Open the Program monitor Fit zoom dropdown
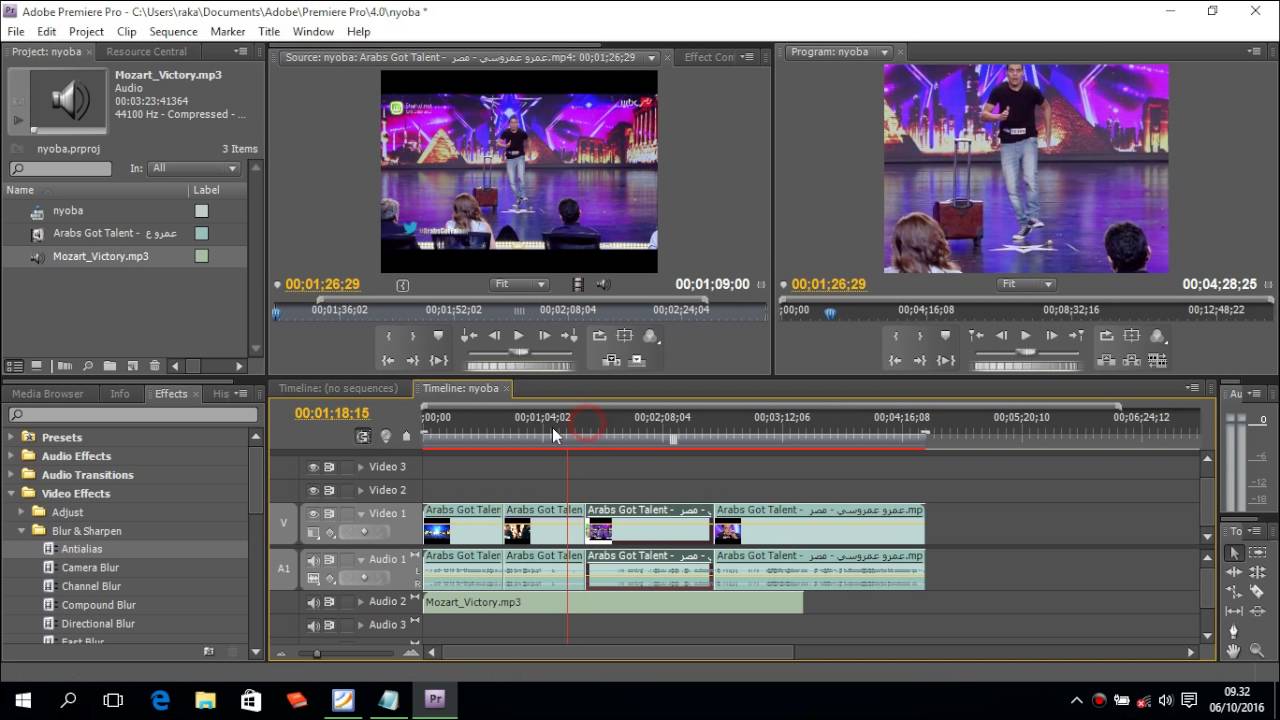 [1026, 285]
